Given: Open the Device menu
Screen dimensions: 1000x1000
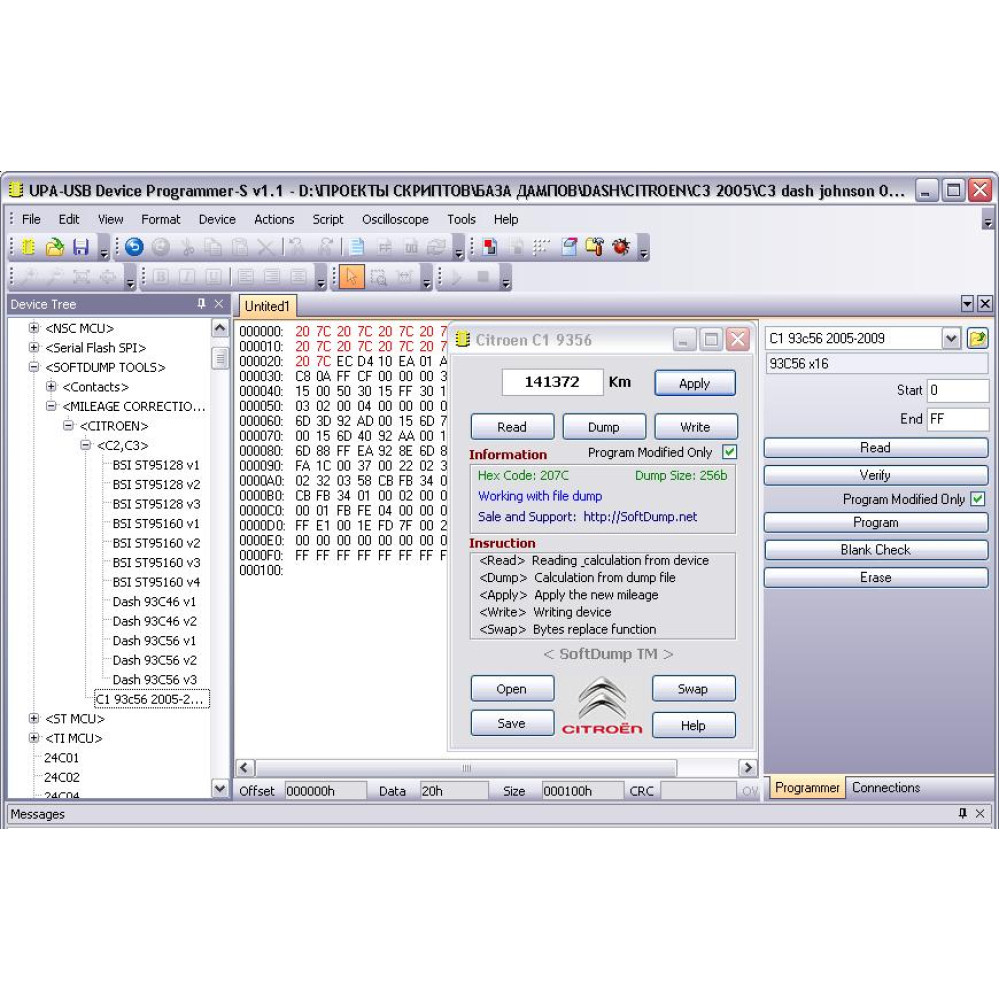Looking at the screenshot, I should [x=217, y=219].
